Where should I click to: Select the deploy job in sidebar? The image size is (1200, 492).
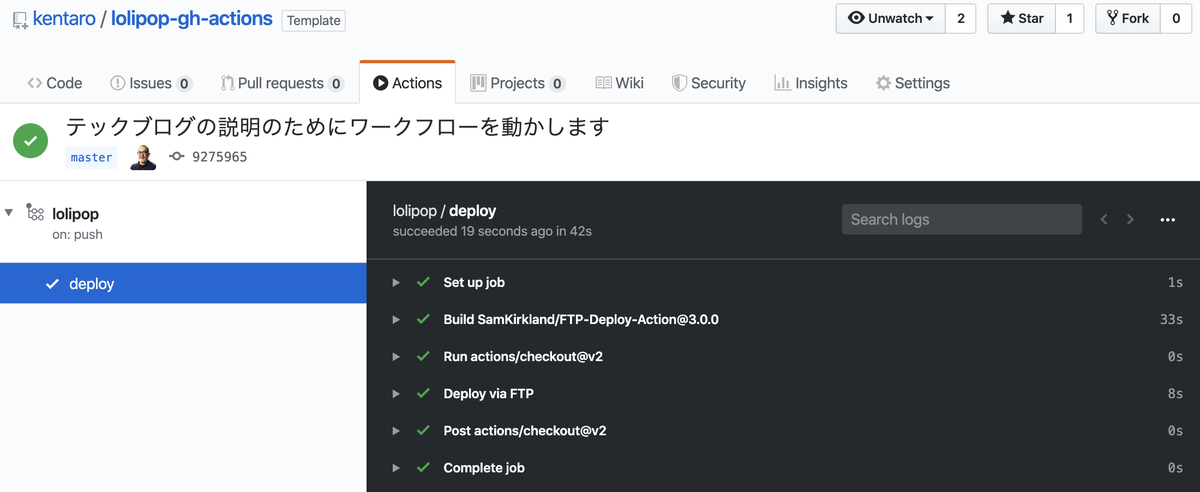[183, 283]
